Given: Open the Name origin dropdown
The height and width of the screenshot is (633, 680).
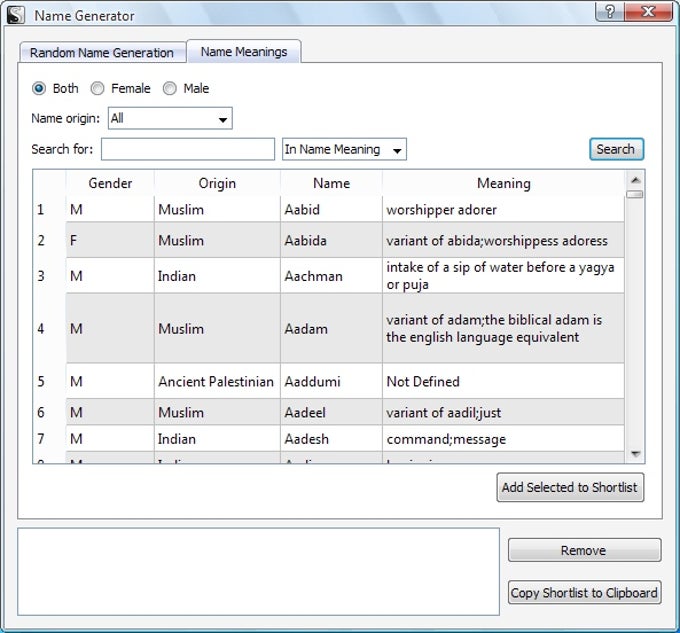Looking at the screenshot, I should pos(170,118).
